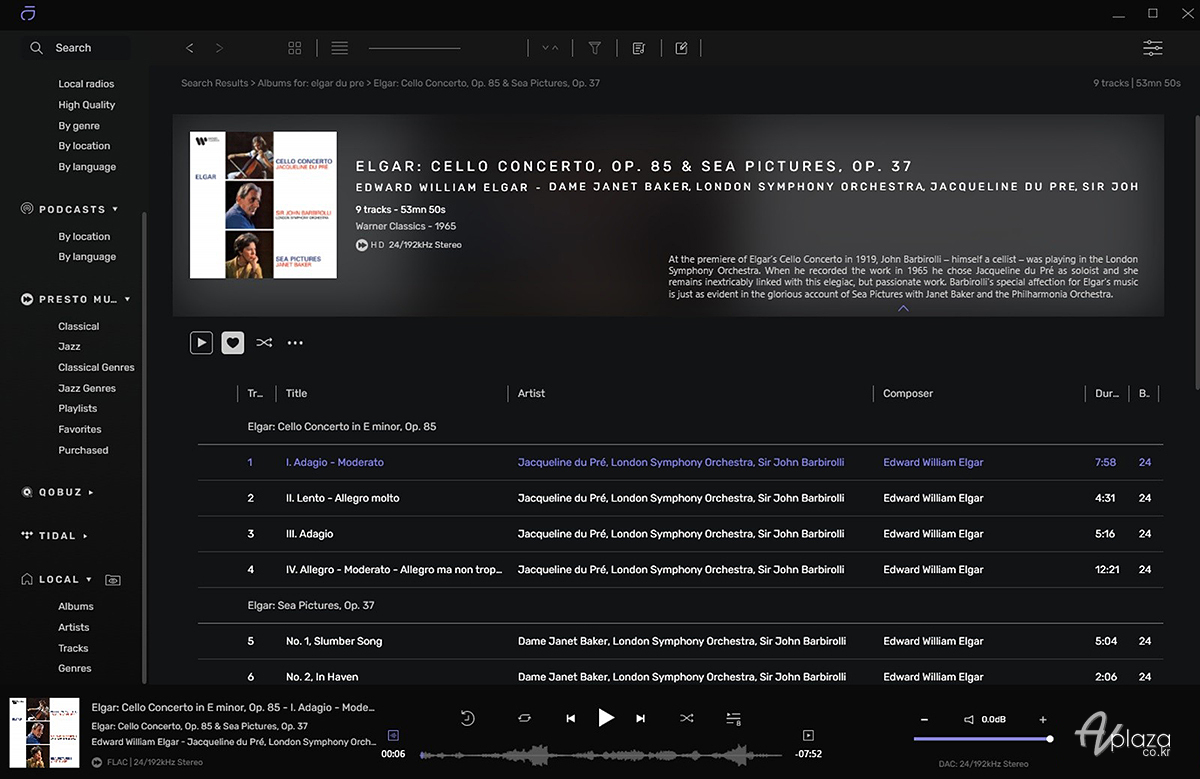Screen dimensions: 1200x779
Task: Open Purchased in sidebar
Action: coord(83,450)
